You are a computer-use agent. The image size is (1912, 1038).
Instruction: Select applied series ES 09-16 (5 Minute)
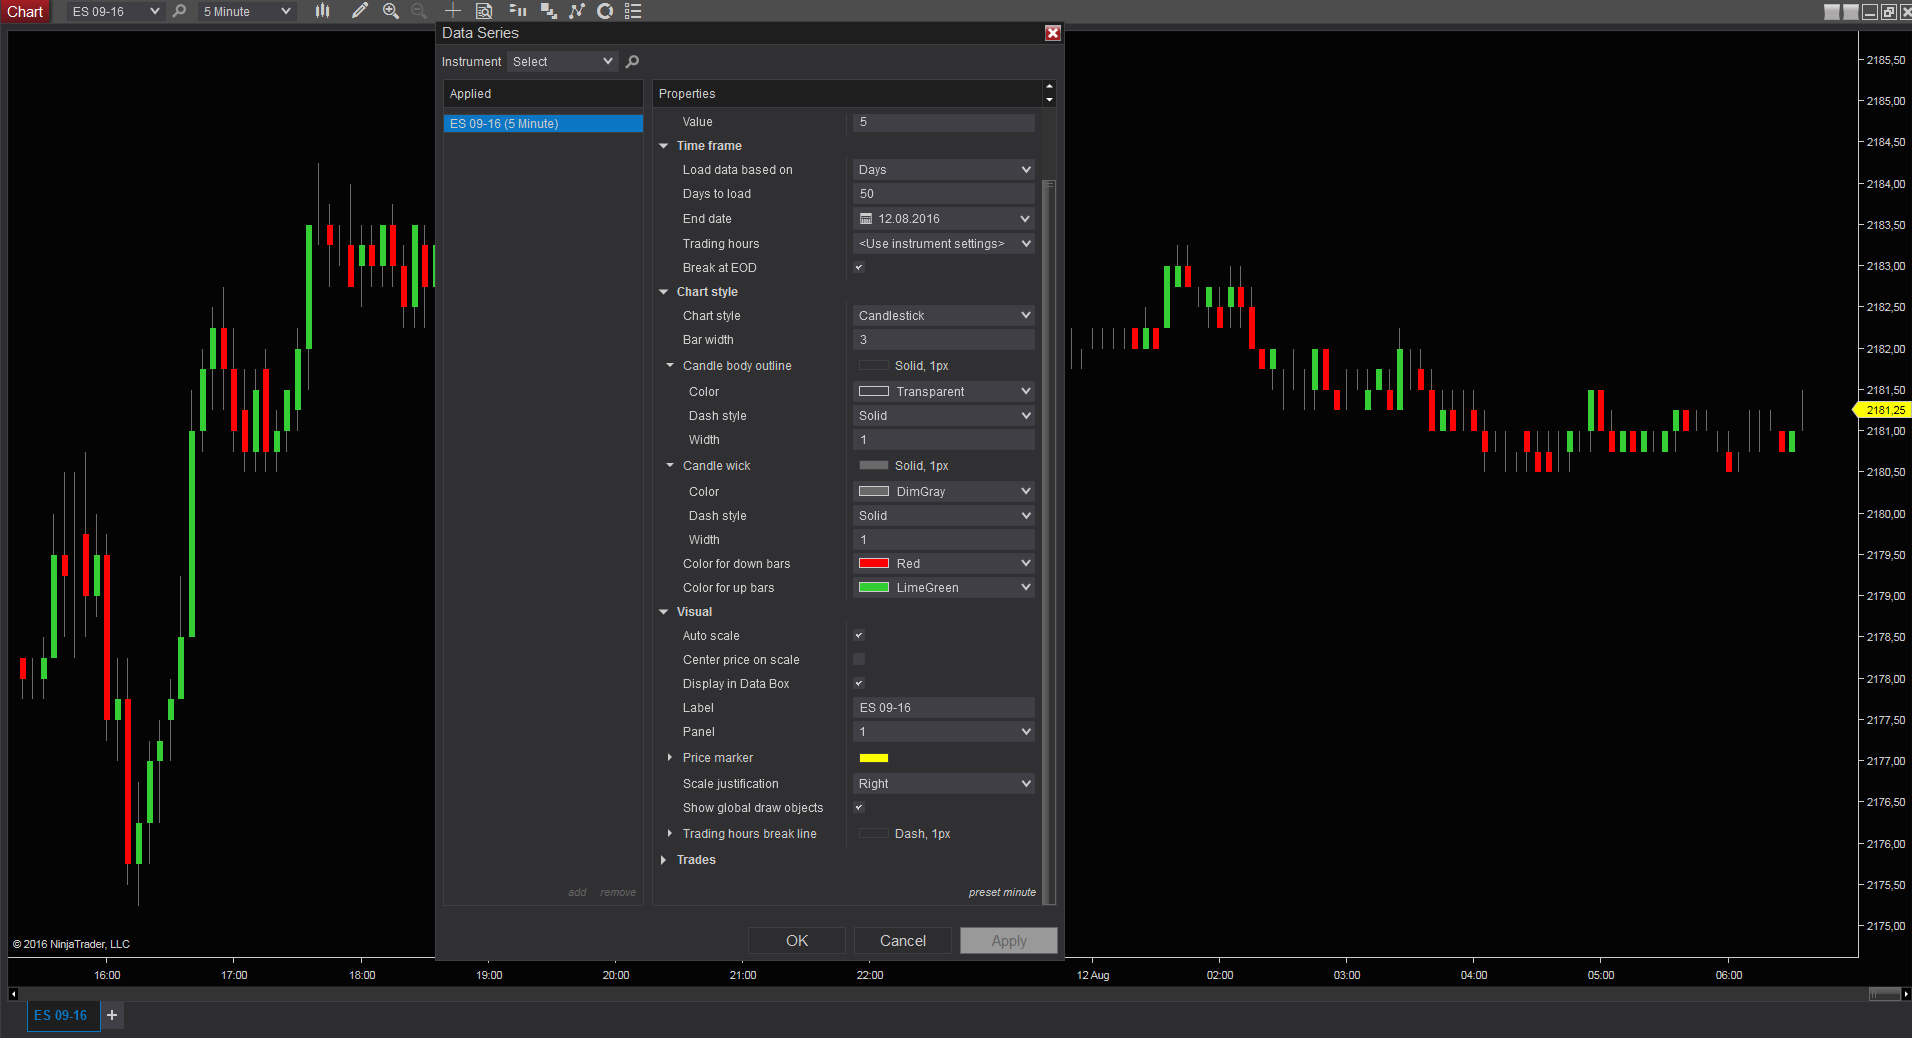(x=543, y=124)
